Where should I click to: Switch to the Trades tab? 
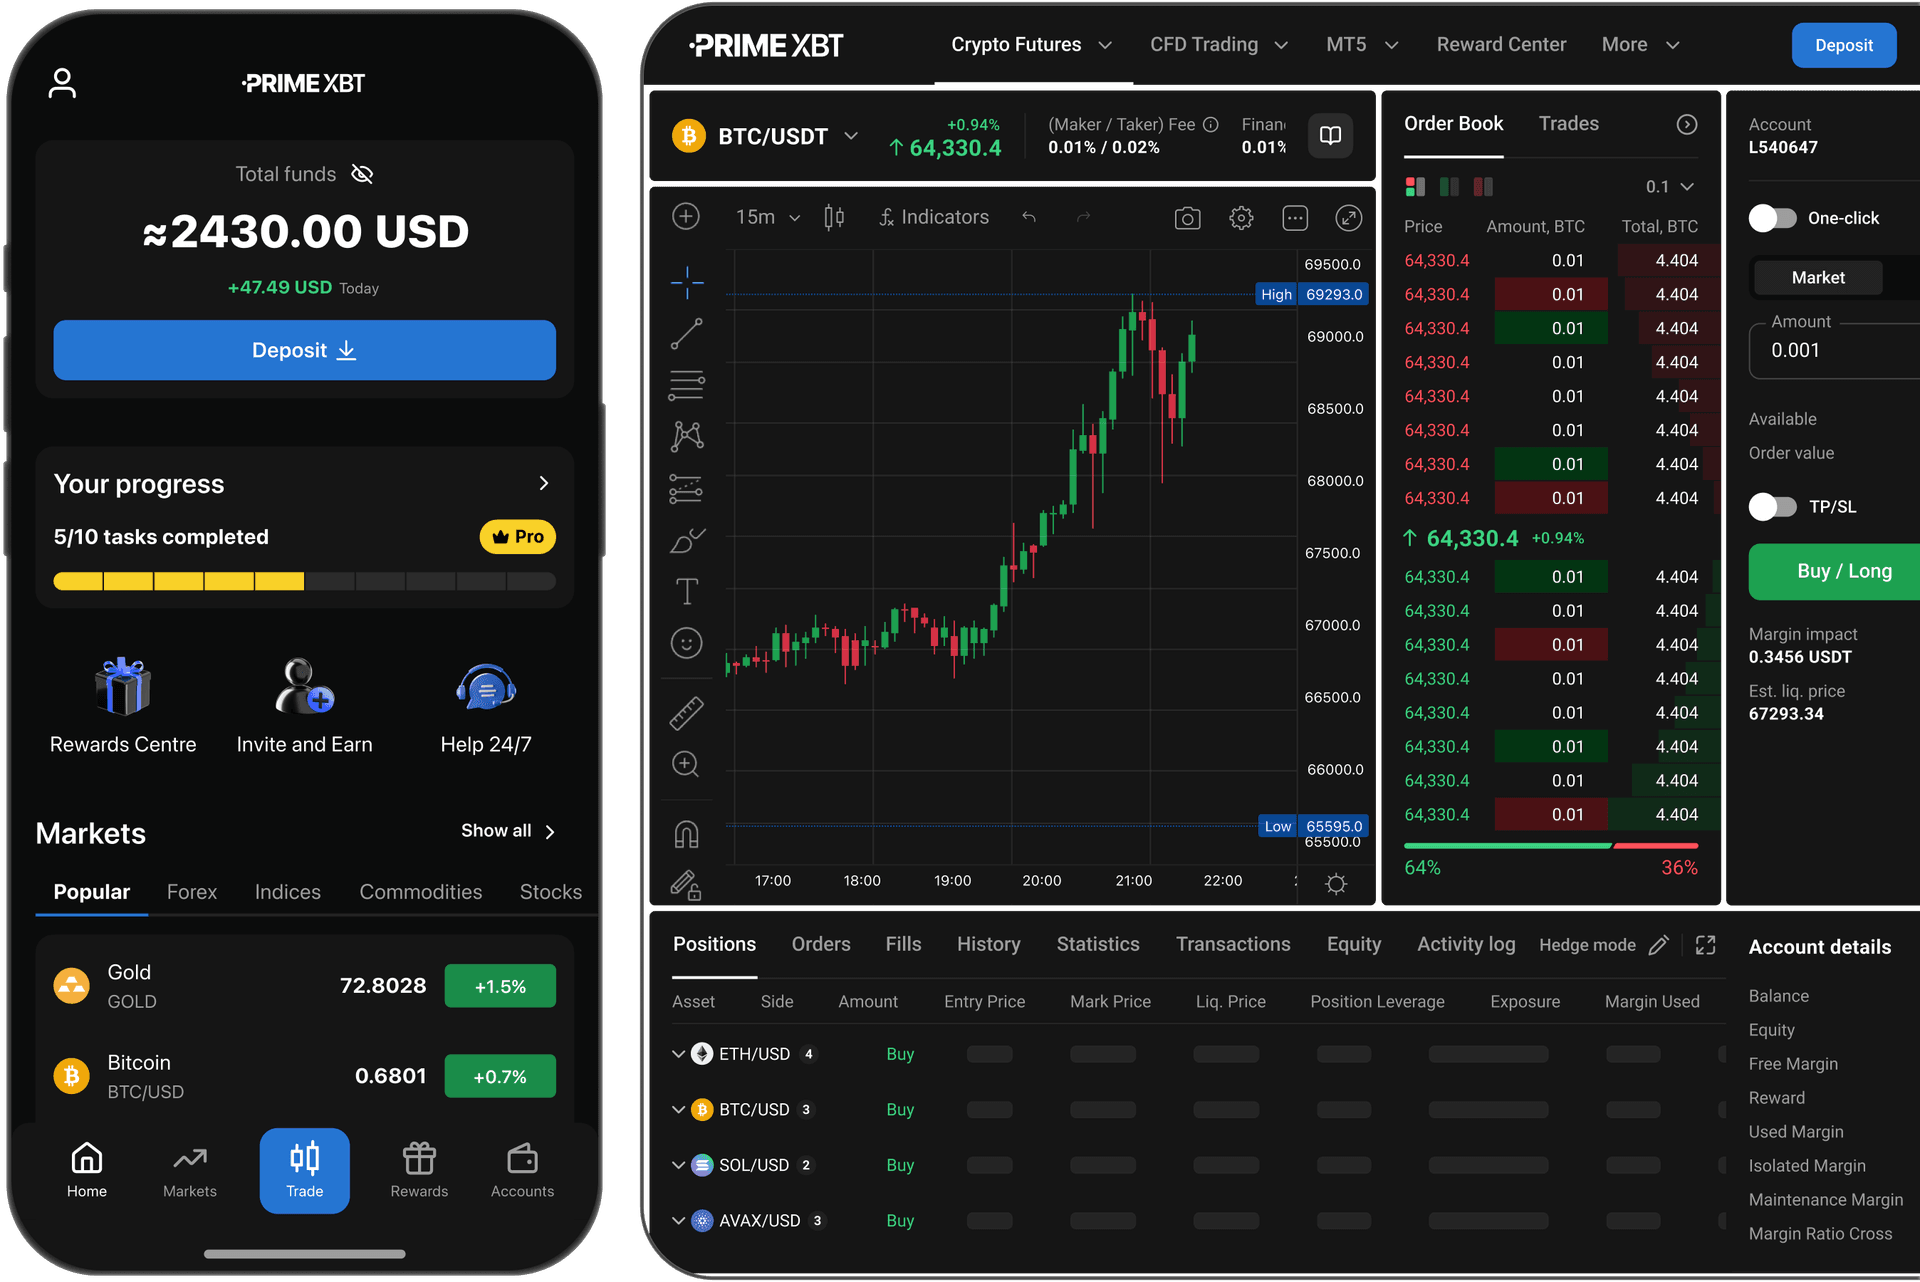[1568, 124]
